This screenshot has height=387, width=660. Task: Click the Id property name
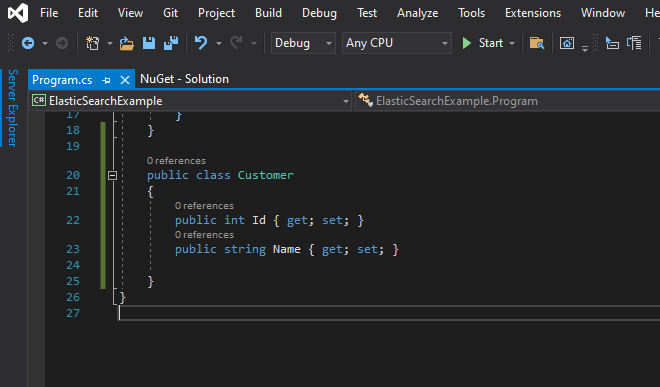click(259, 220)
